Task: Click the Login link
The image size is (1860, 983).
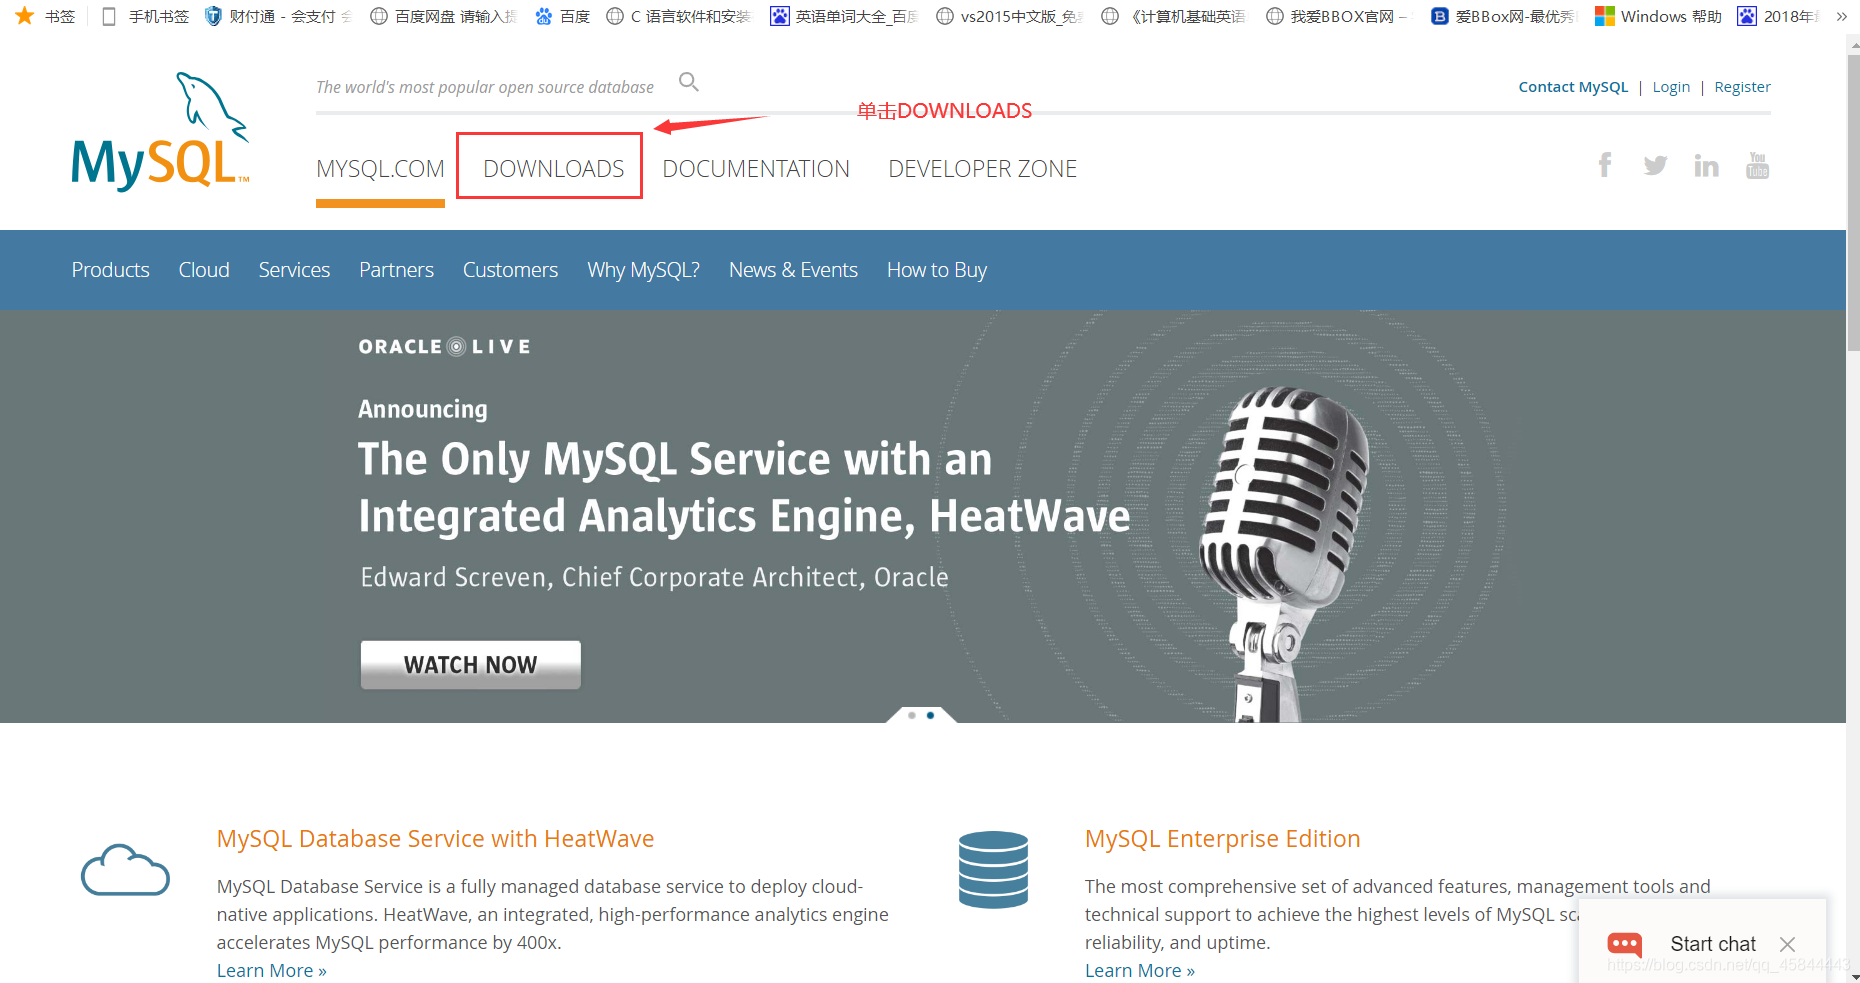Action: click(x=1671, y=87)
